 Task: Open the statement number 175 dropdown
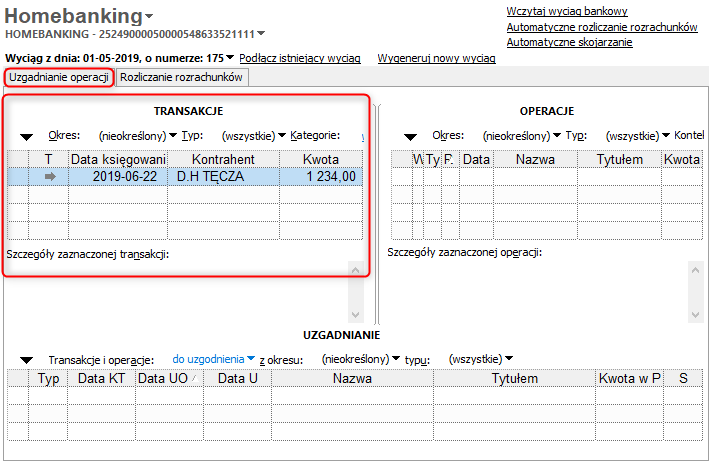pos(230,58)
